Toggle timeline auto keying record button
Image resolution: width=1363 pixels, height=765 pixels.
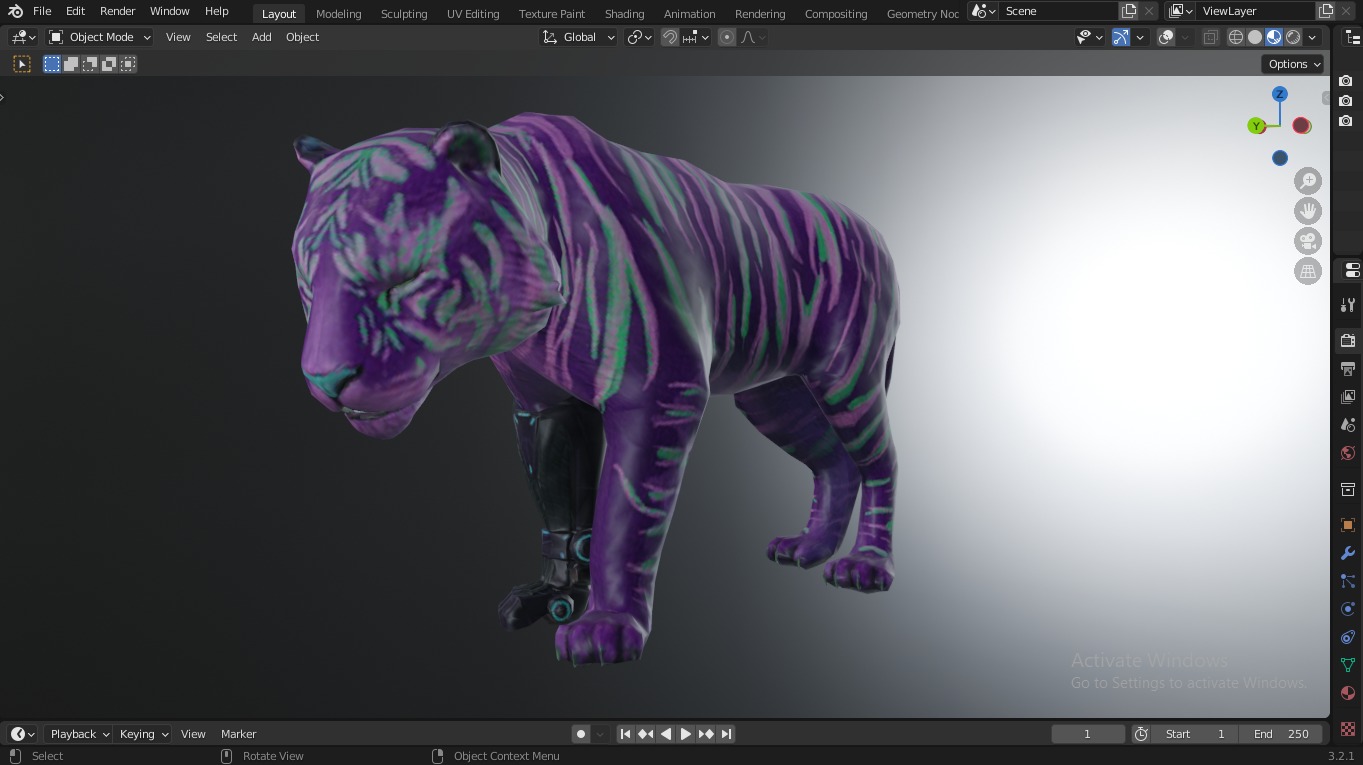[x=580, y=734]
